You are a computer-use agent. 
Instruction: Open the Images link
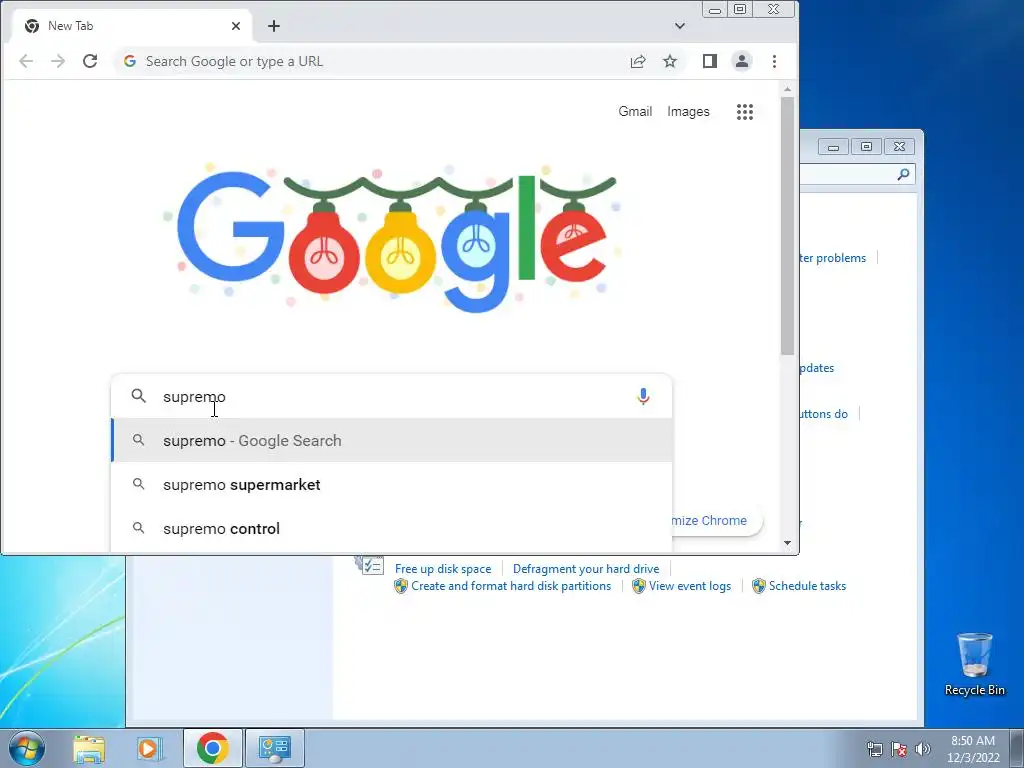point(688,112)
